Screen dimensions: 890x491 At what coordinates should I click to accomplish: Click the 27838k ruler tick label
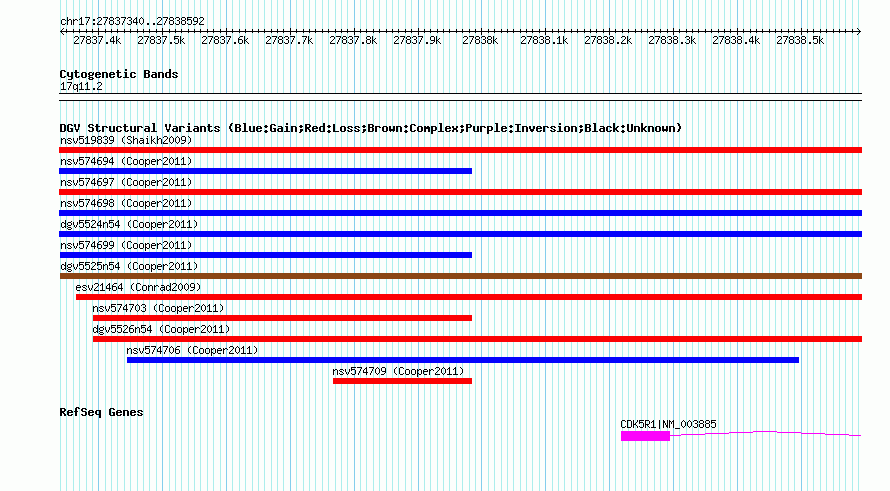pyautogui.click(x=480, y=40)
